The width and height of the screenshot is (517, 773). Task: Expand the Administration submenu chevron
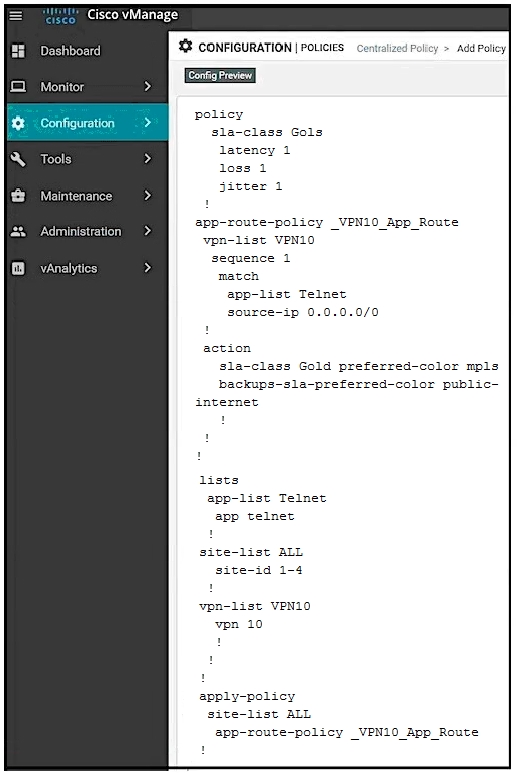pos(147,231)
